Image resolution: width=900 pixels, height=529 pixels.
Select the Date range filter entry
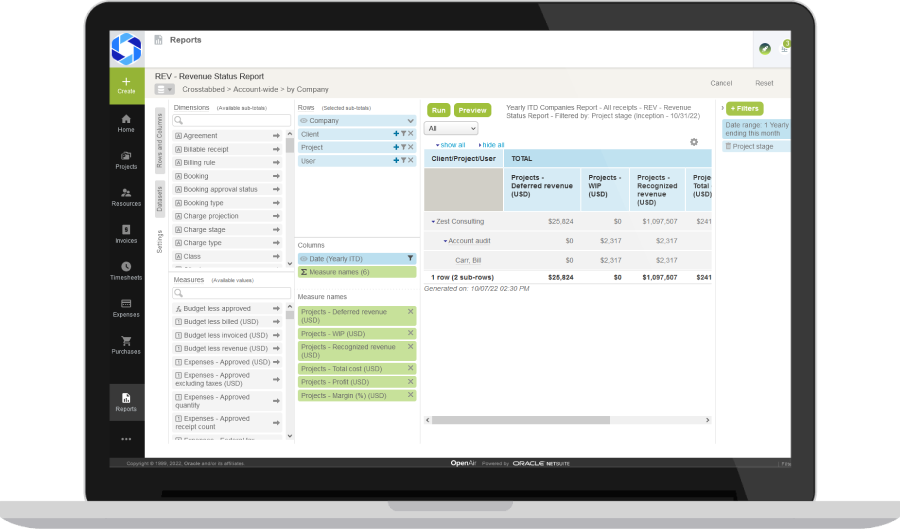point(756,129)
